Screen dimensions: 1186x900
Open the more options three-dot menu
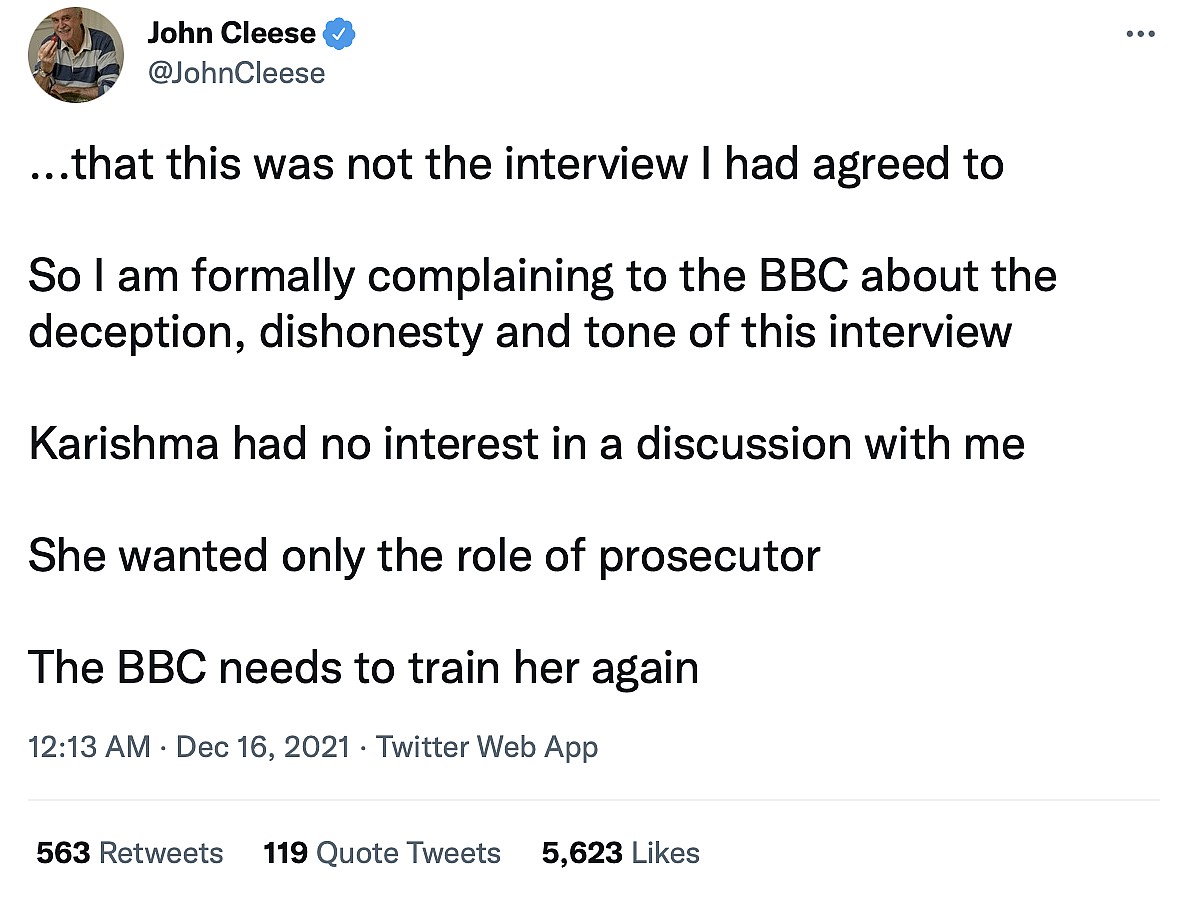click(x=1140, y=33)
